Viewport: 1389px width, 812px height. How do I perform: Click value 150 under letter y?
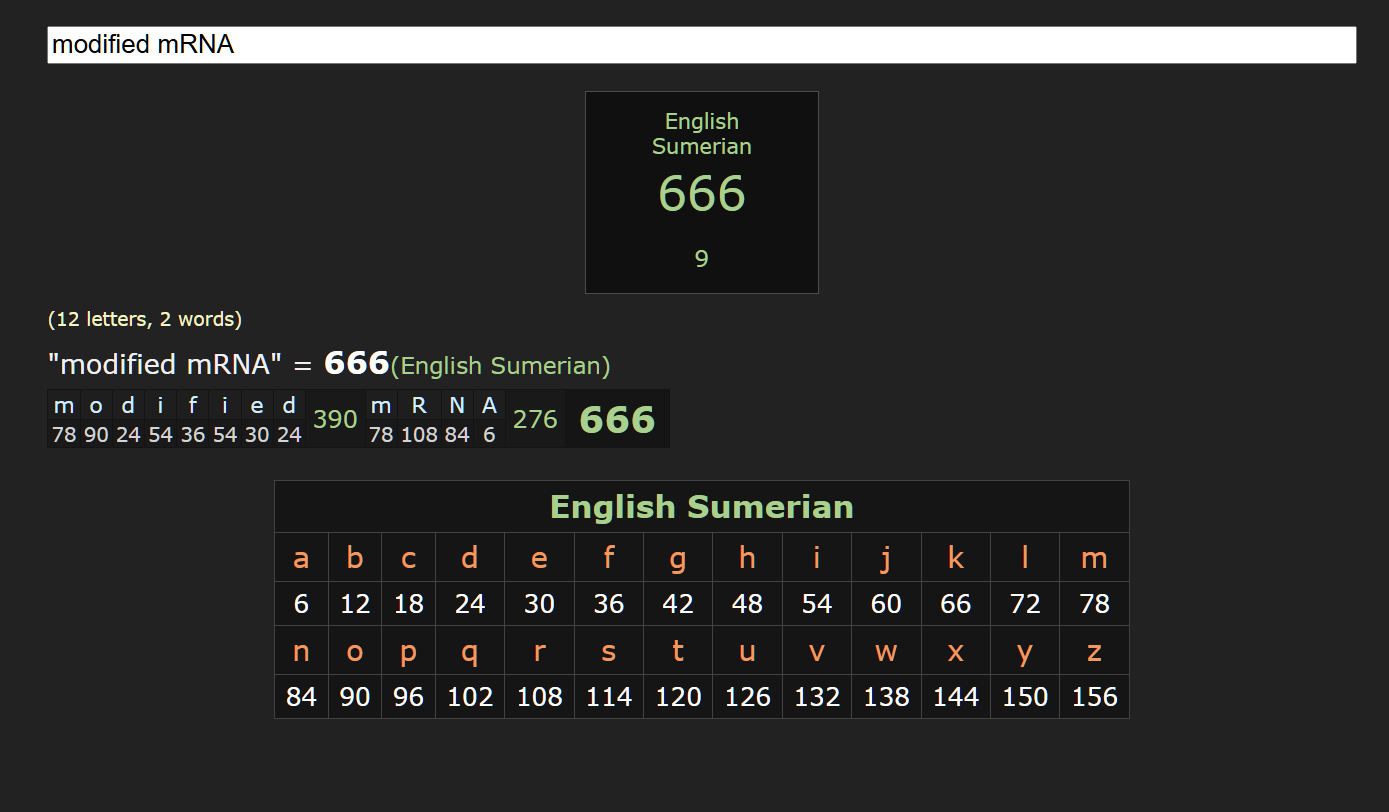1025,697
